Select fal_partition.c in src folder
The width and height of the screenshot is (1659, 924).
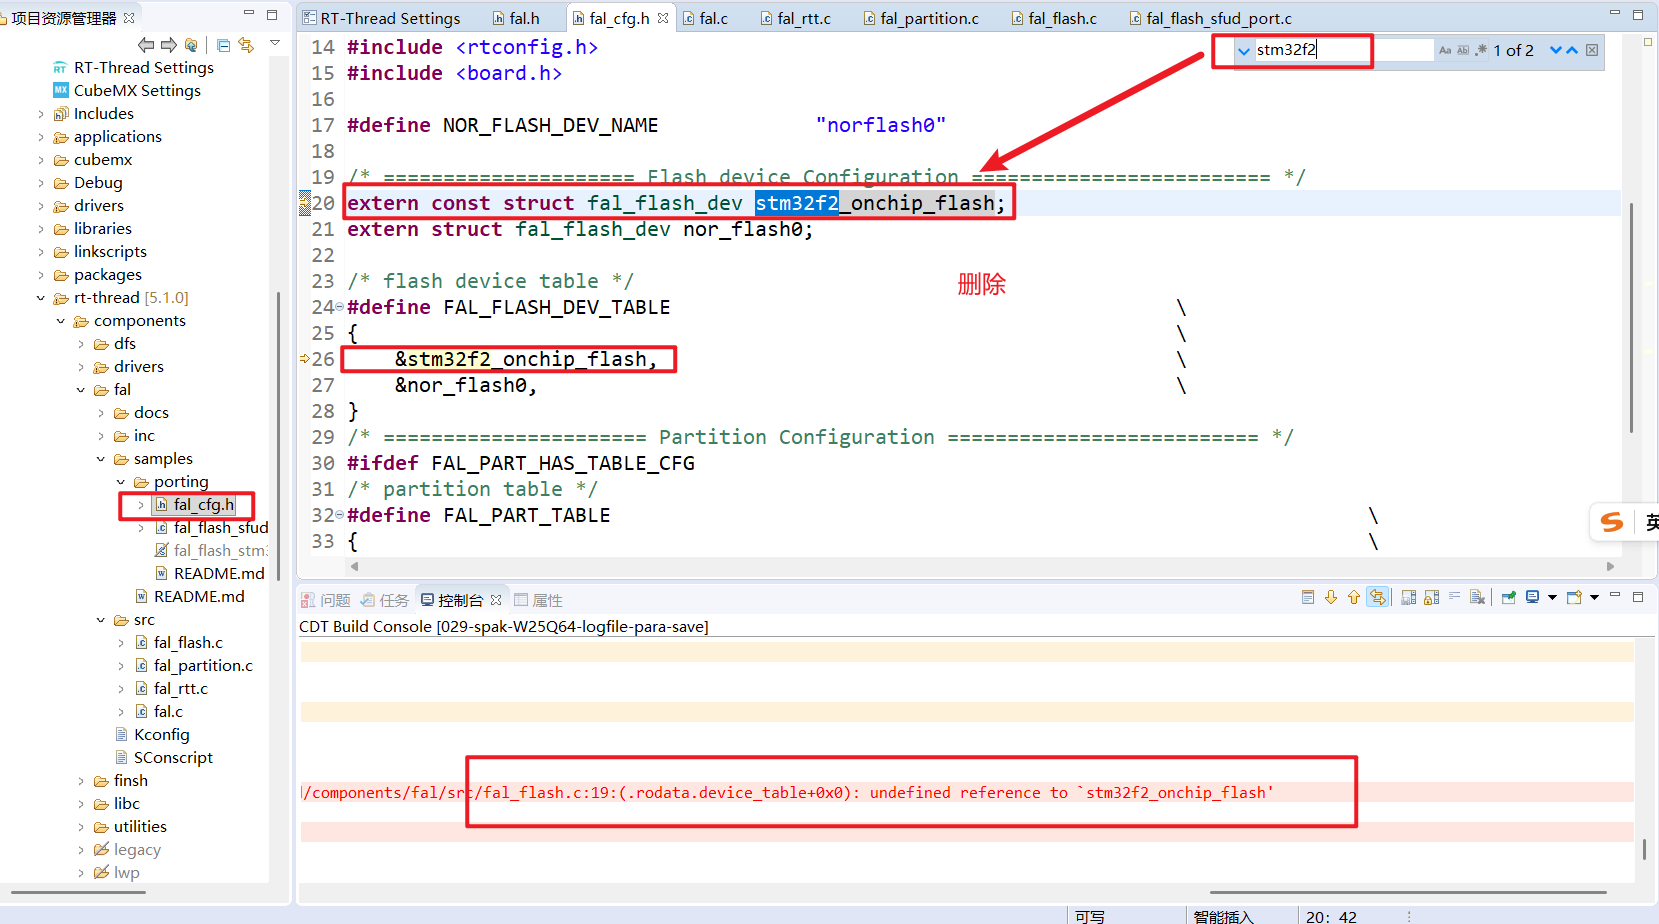tap(203, 665)
